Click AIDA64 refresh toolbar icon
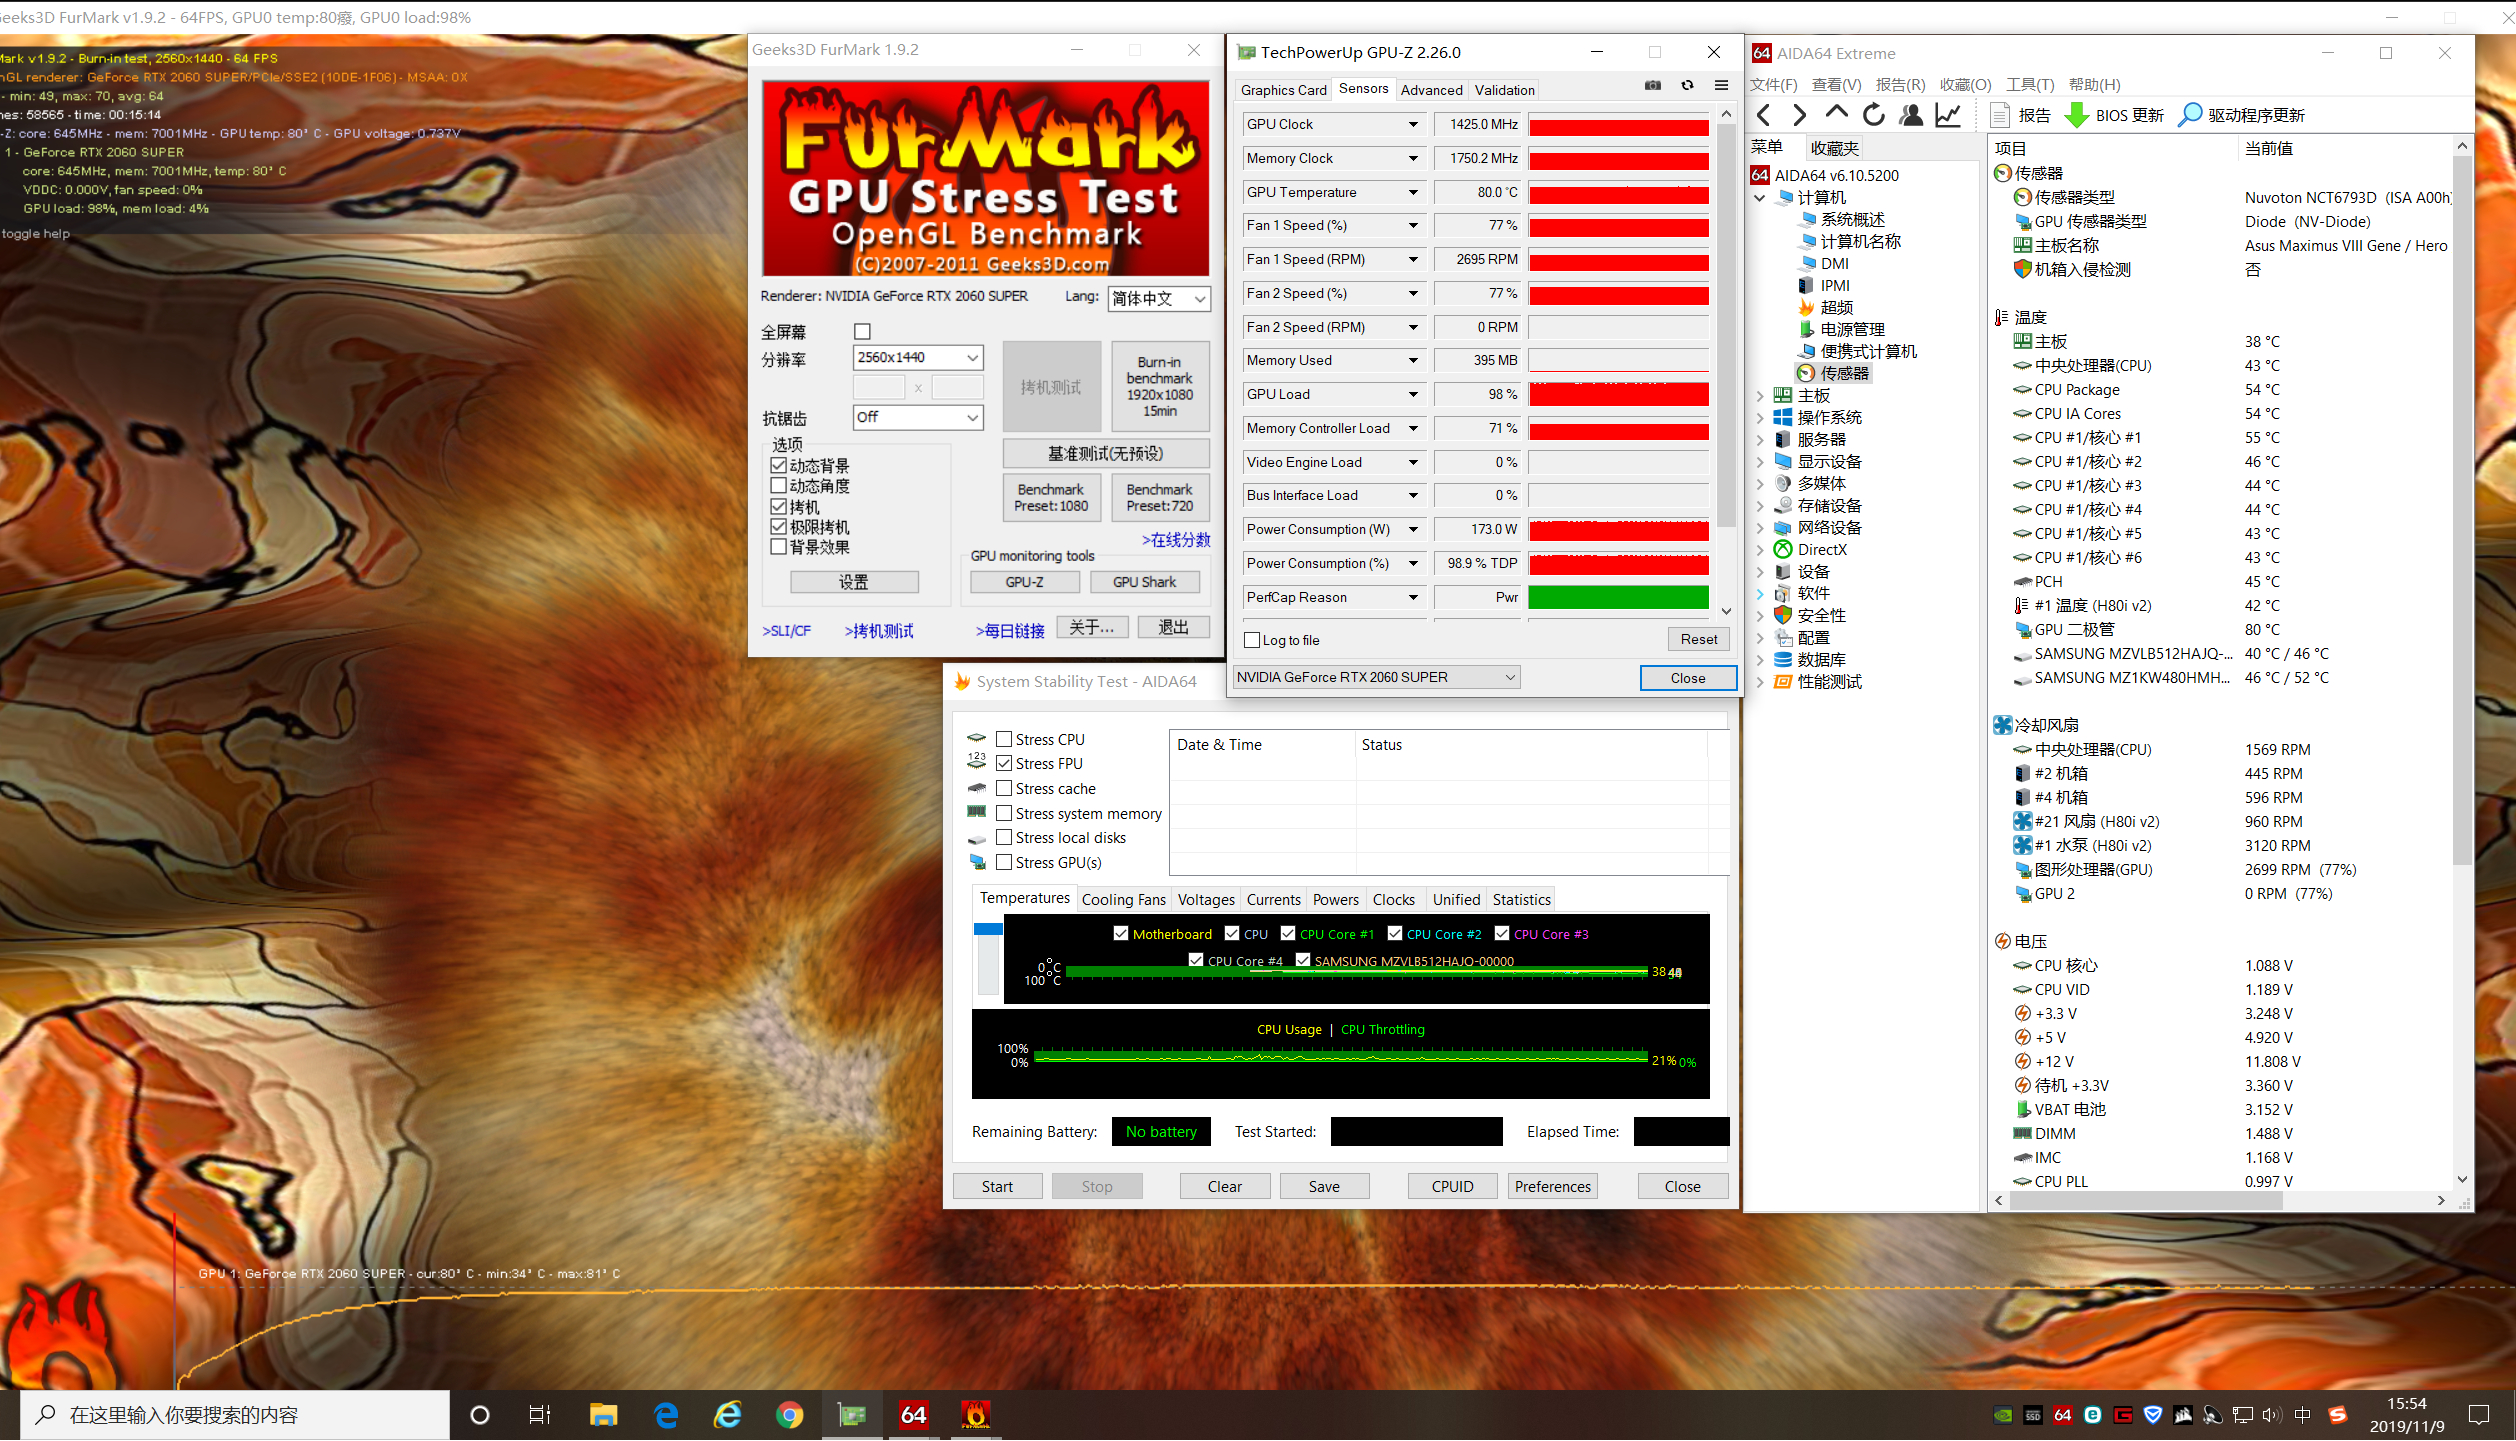The width and height of the screenshot is (2516, 1441). click(1873, 115)
